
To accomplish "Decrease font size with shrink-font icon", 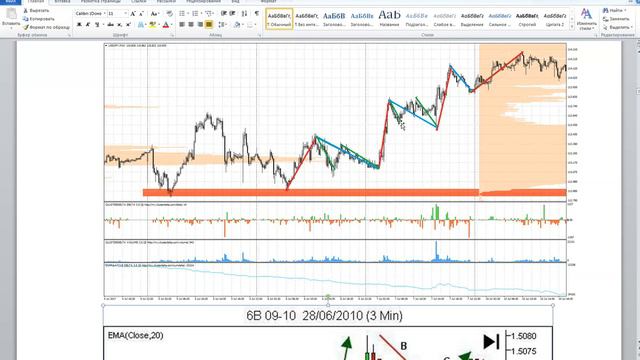I will tap(142, 13).
